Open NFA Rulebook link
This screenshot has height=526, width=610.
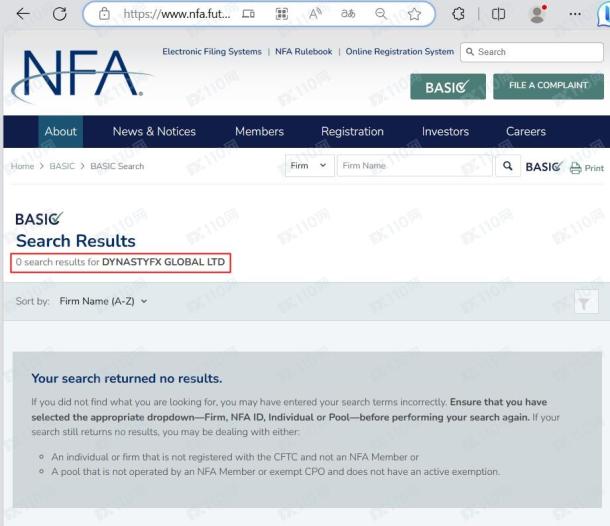pyautogui.click(x=303, y=51)
